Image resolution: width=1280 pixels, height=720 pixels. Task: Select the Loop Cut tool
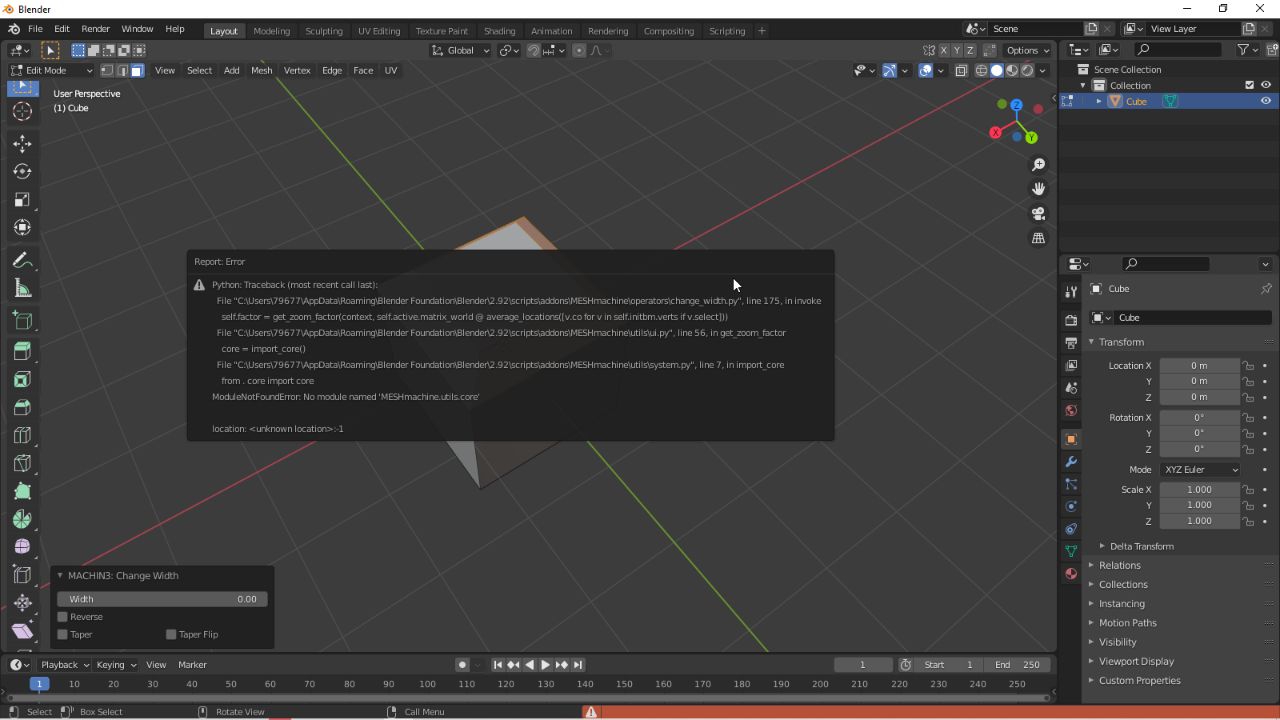pos(22,436)
